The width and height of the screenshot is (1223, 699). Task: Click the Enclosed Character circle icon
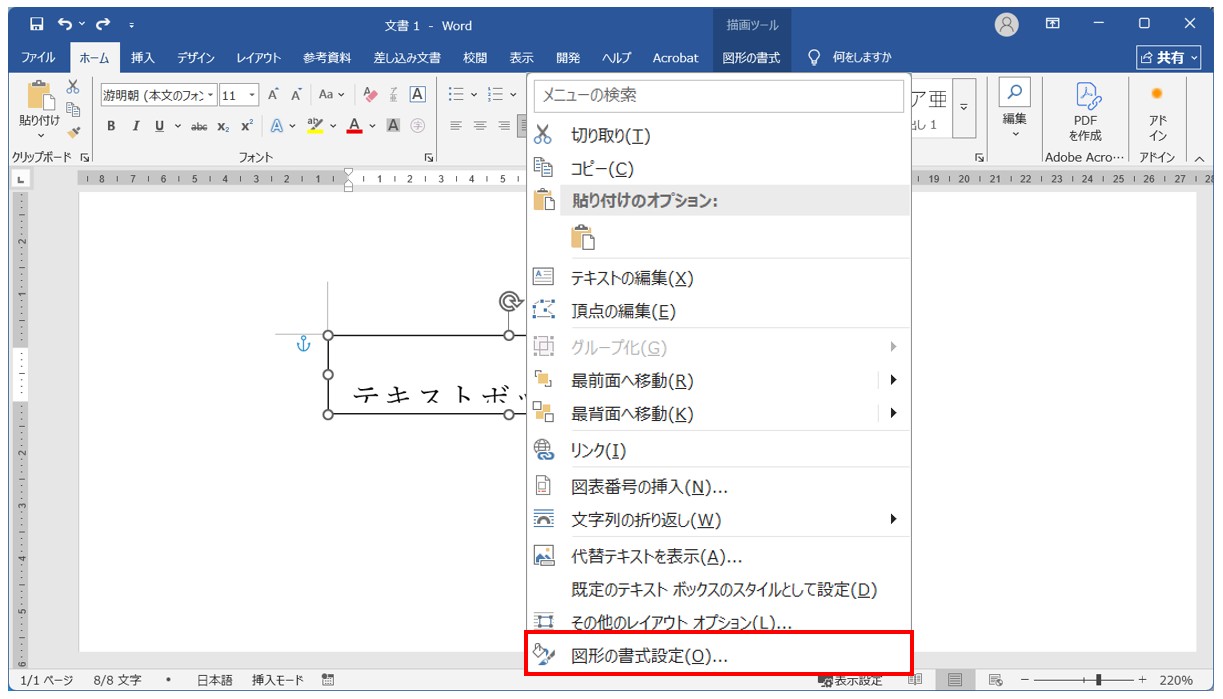coord(418,126)
